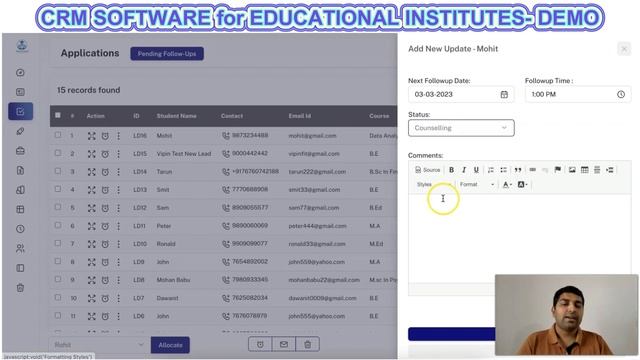The image size is (640, 360).
Task: Click the bulk reminder alarm icon at the bottom
Action: [260, 344]
